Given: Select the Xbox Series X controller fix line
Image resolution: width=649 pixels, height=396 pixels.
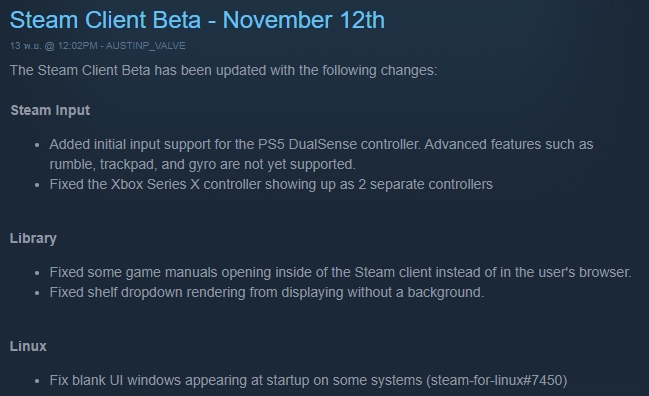Looking at the screenshot, I should click(x=271, y=184).
